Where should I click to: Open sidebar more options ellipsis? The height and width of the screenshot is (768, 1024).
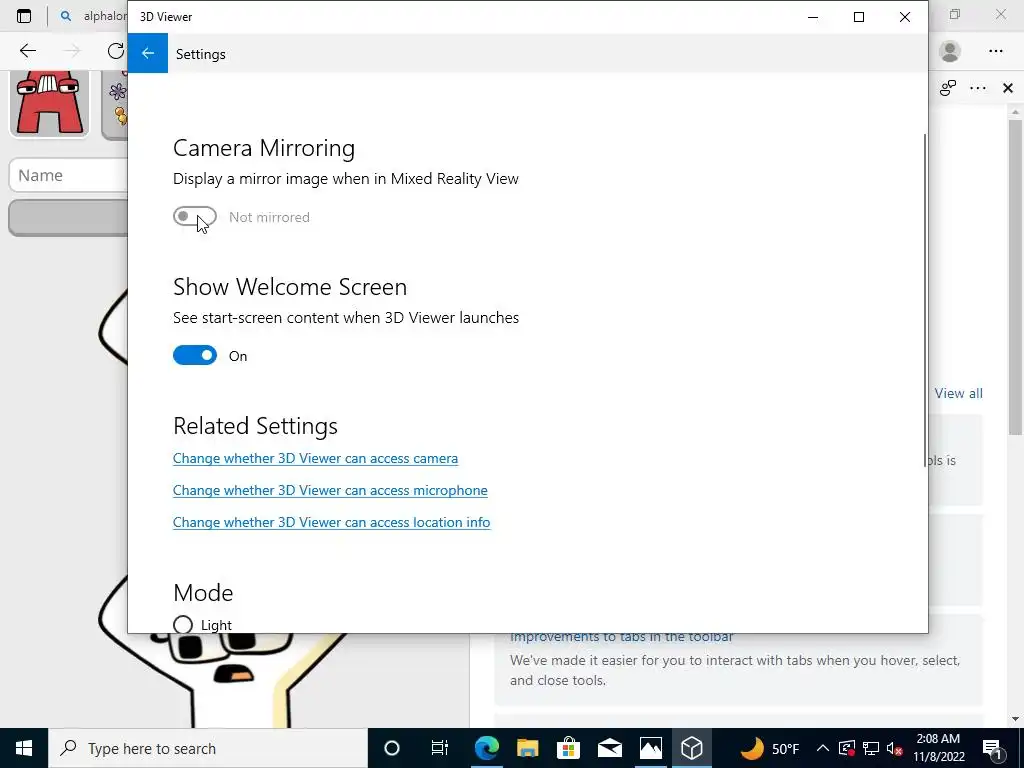click(x=978, y=88)
